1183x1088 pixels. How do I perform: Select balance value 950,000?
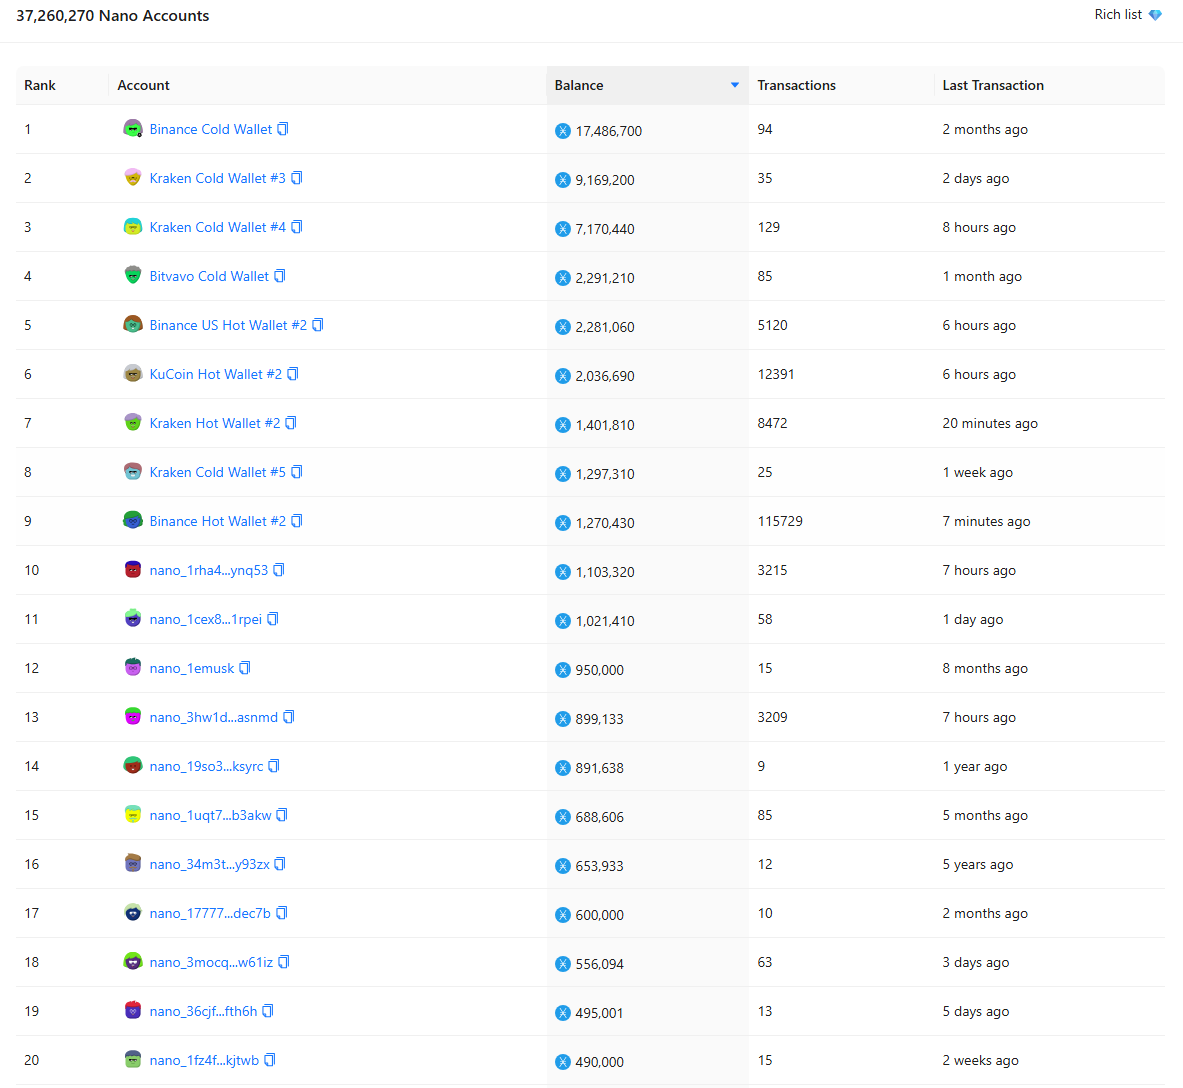600,670
